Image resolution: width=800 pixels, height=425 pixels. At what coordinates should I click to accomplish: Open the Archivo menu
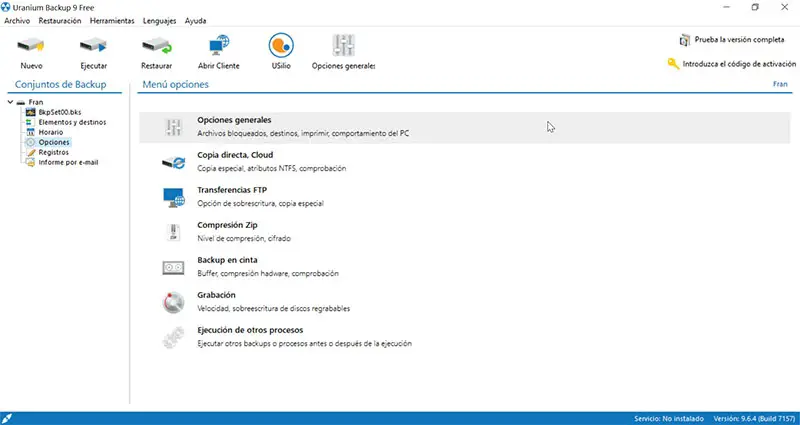[x=17, y=21]
